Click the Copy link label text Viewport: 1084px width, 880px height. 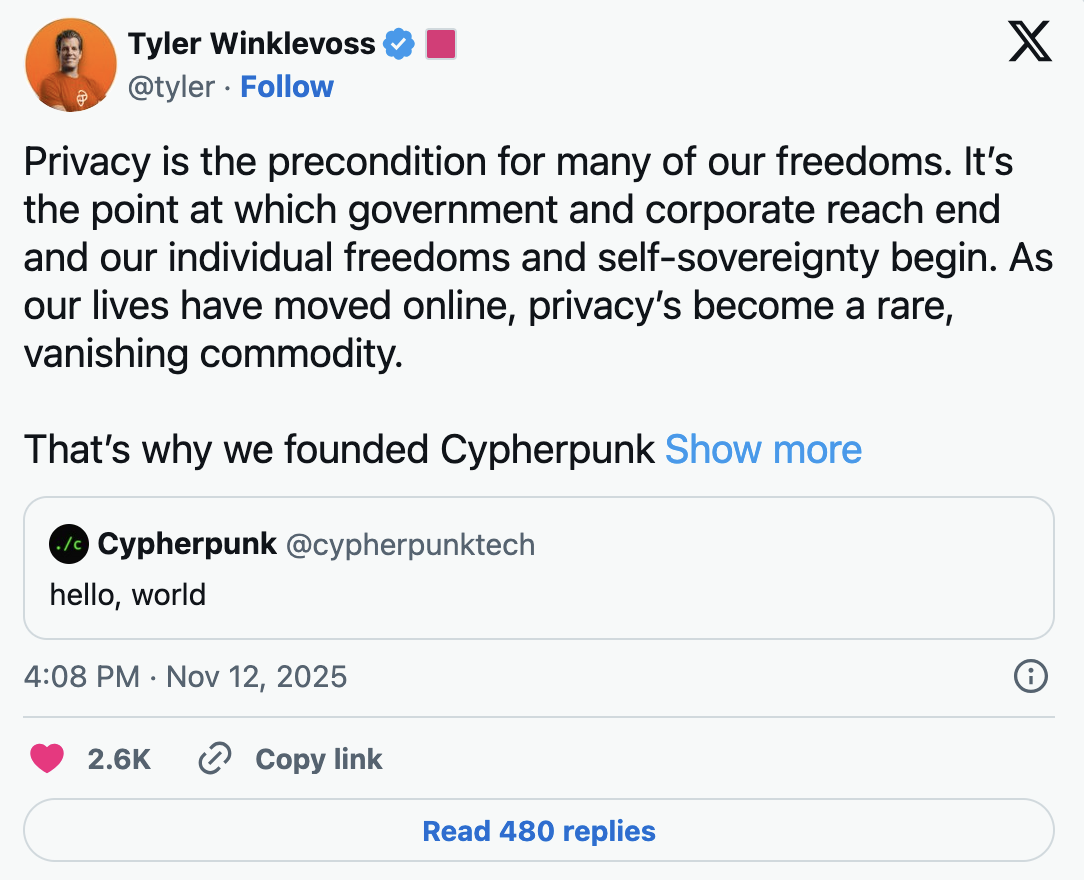click(318, 759)
